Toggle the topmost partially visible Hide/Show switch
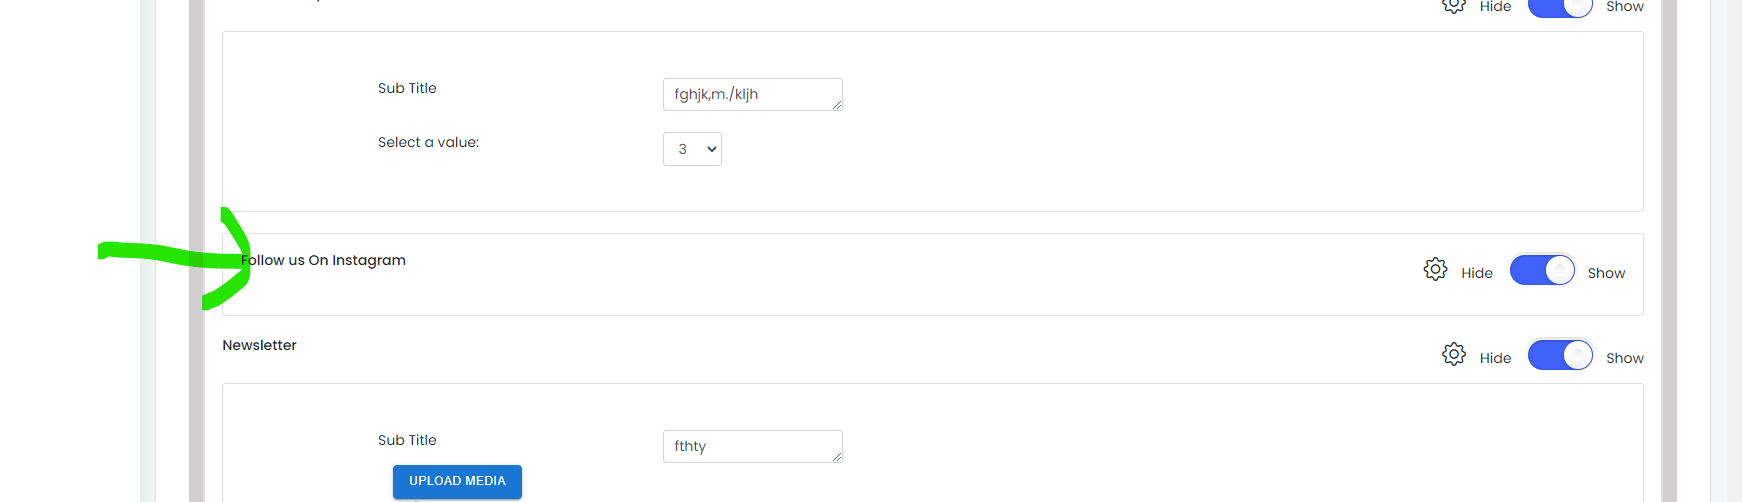 click(x=1560, y=8)
